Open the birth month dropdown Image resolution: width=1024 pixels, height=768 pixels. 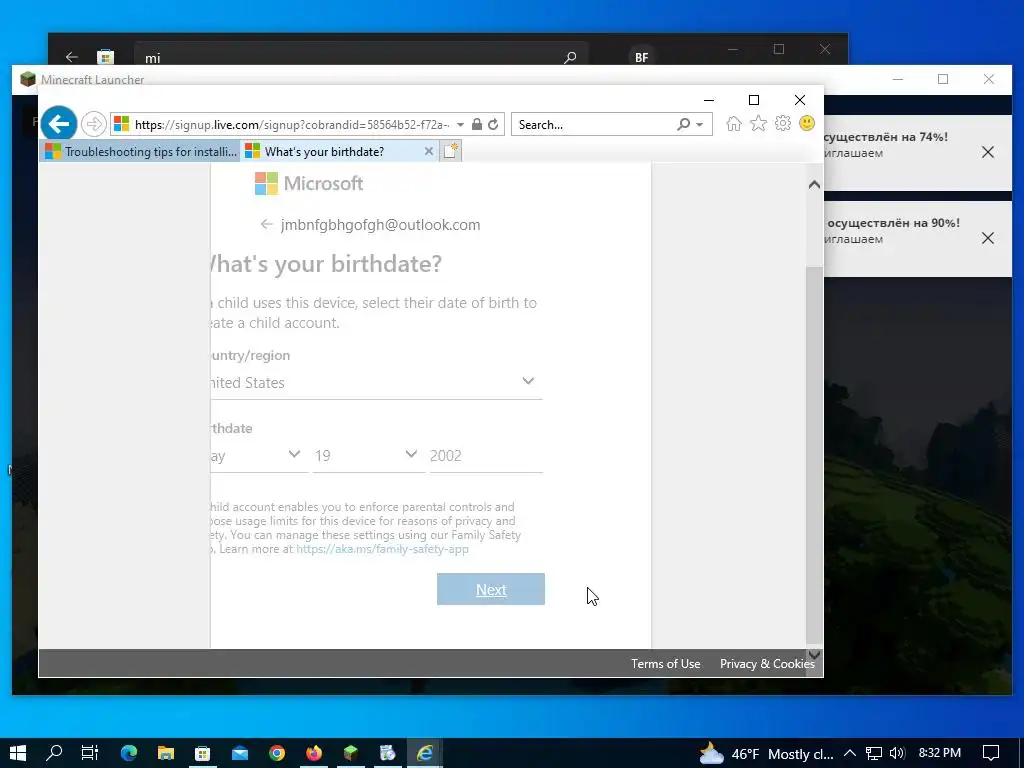click(x=259, y=455)
